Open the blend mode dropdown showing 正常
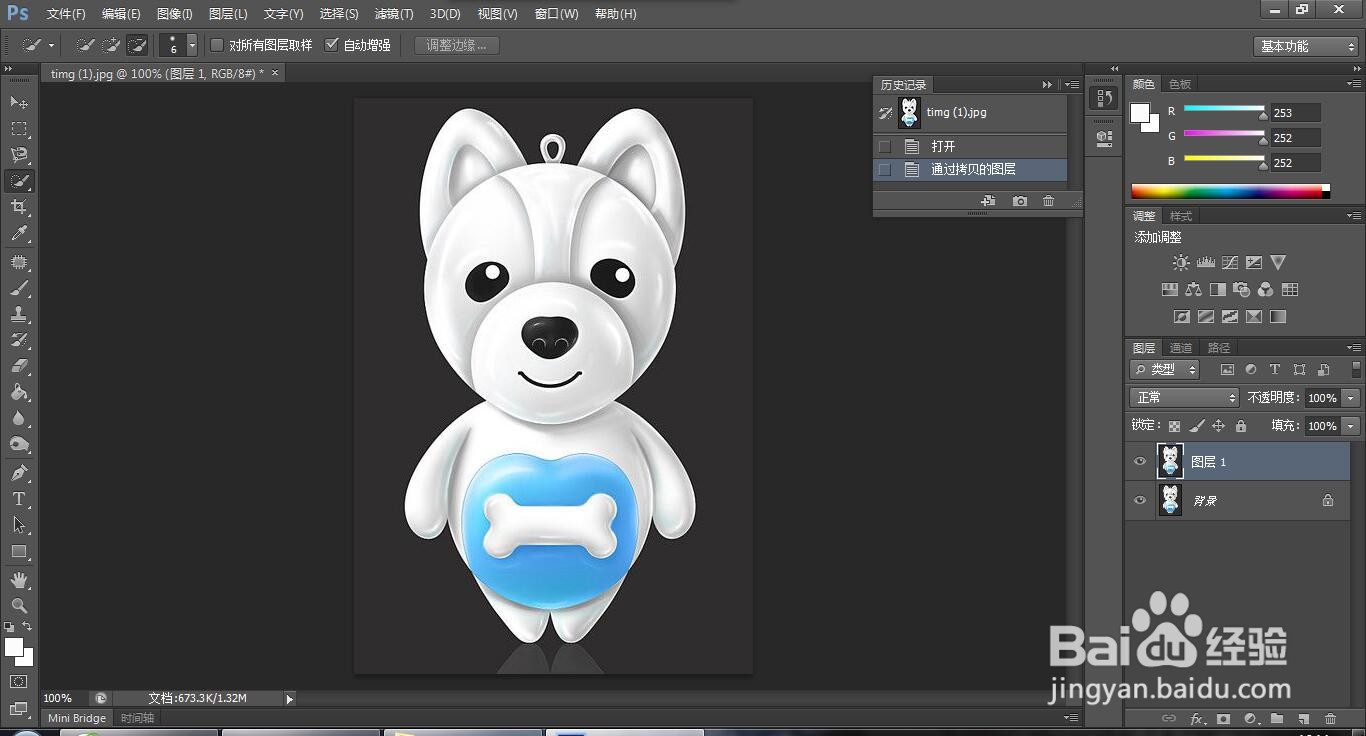1366x736 pixels. (x=1183, y=397)
